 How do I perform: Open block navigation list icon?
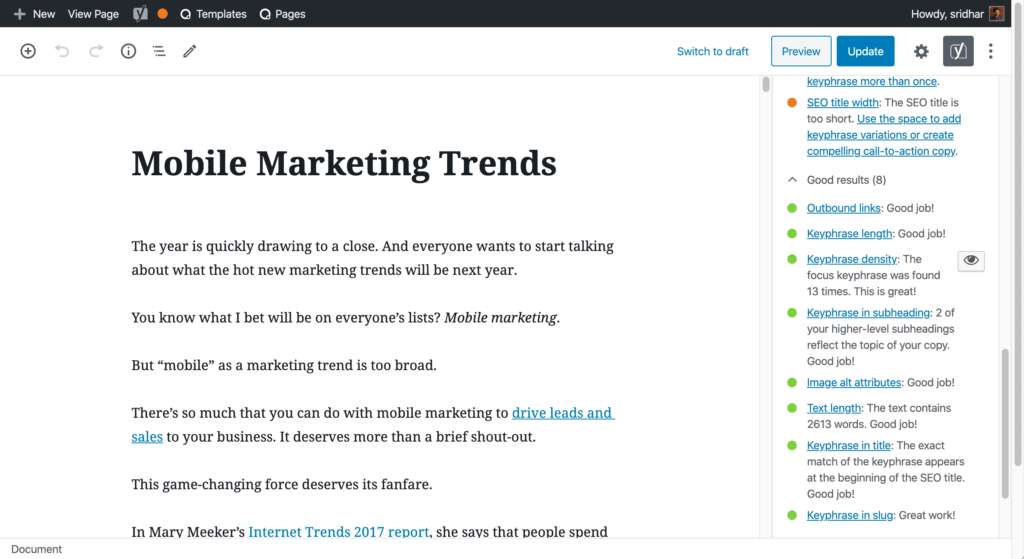coord(159,51)
